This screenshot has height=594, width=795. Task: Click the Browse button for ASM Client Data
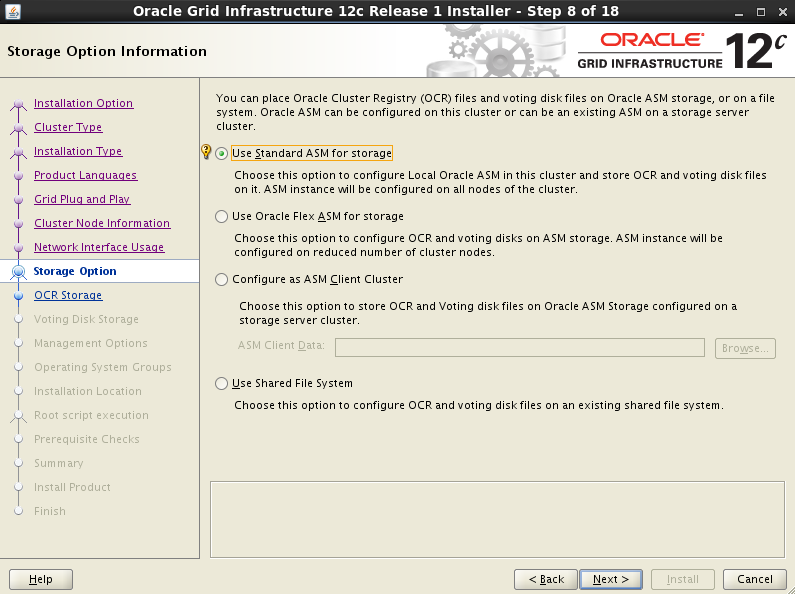(745, 348)
